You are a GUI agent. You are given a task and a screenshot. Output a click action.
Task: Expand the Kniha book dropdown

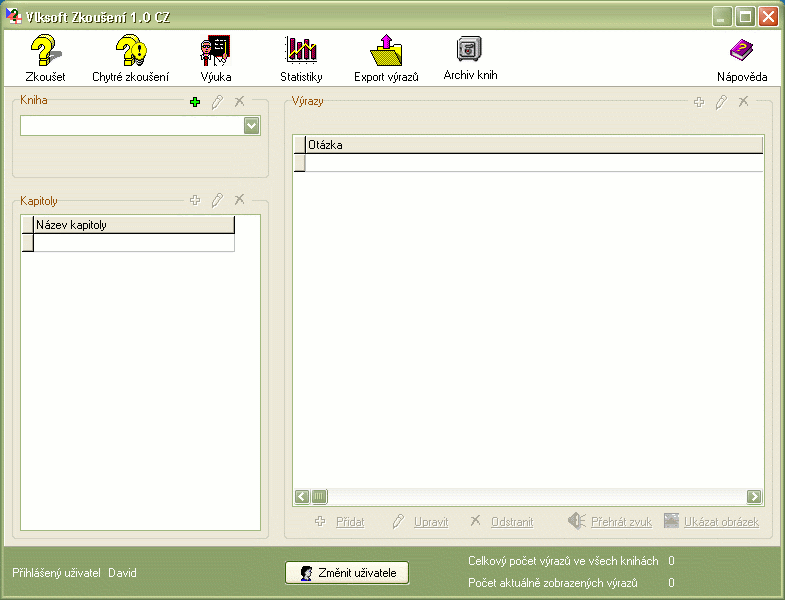point(252,126)
